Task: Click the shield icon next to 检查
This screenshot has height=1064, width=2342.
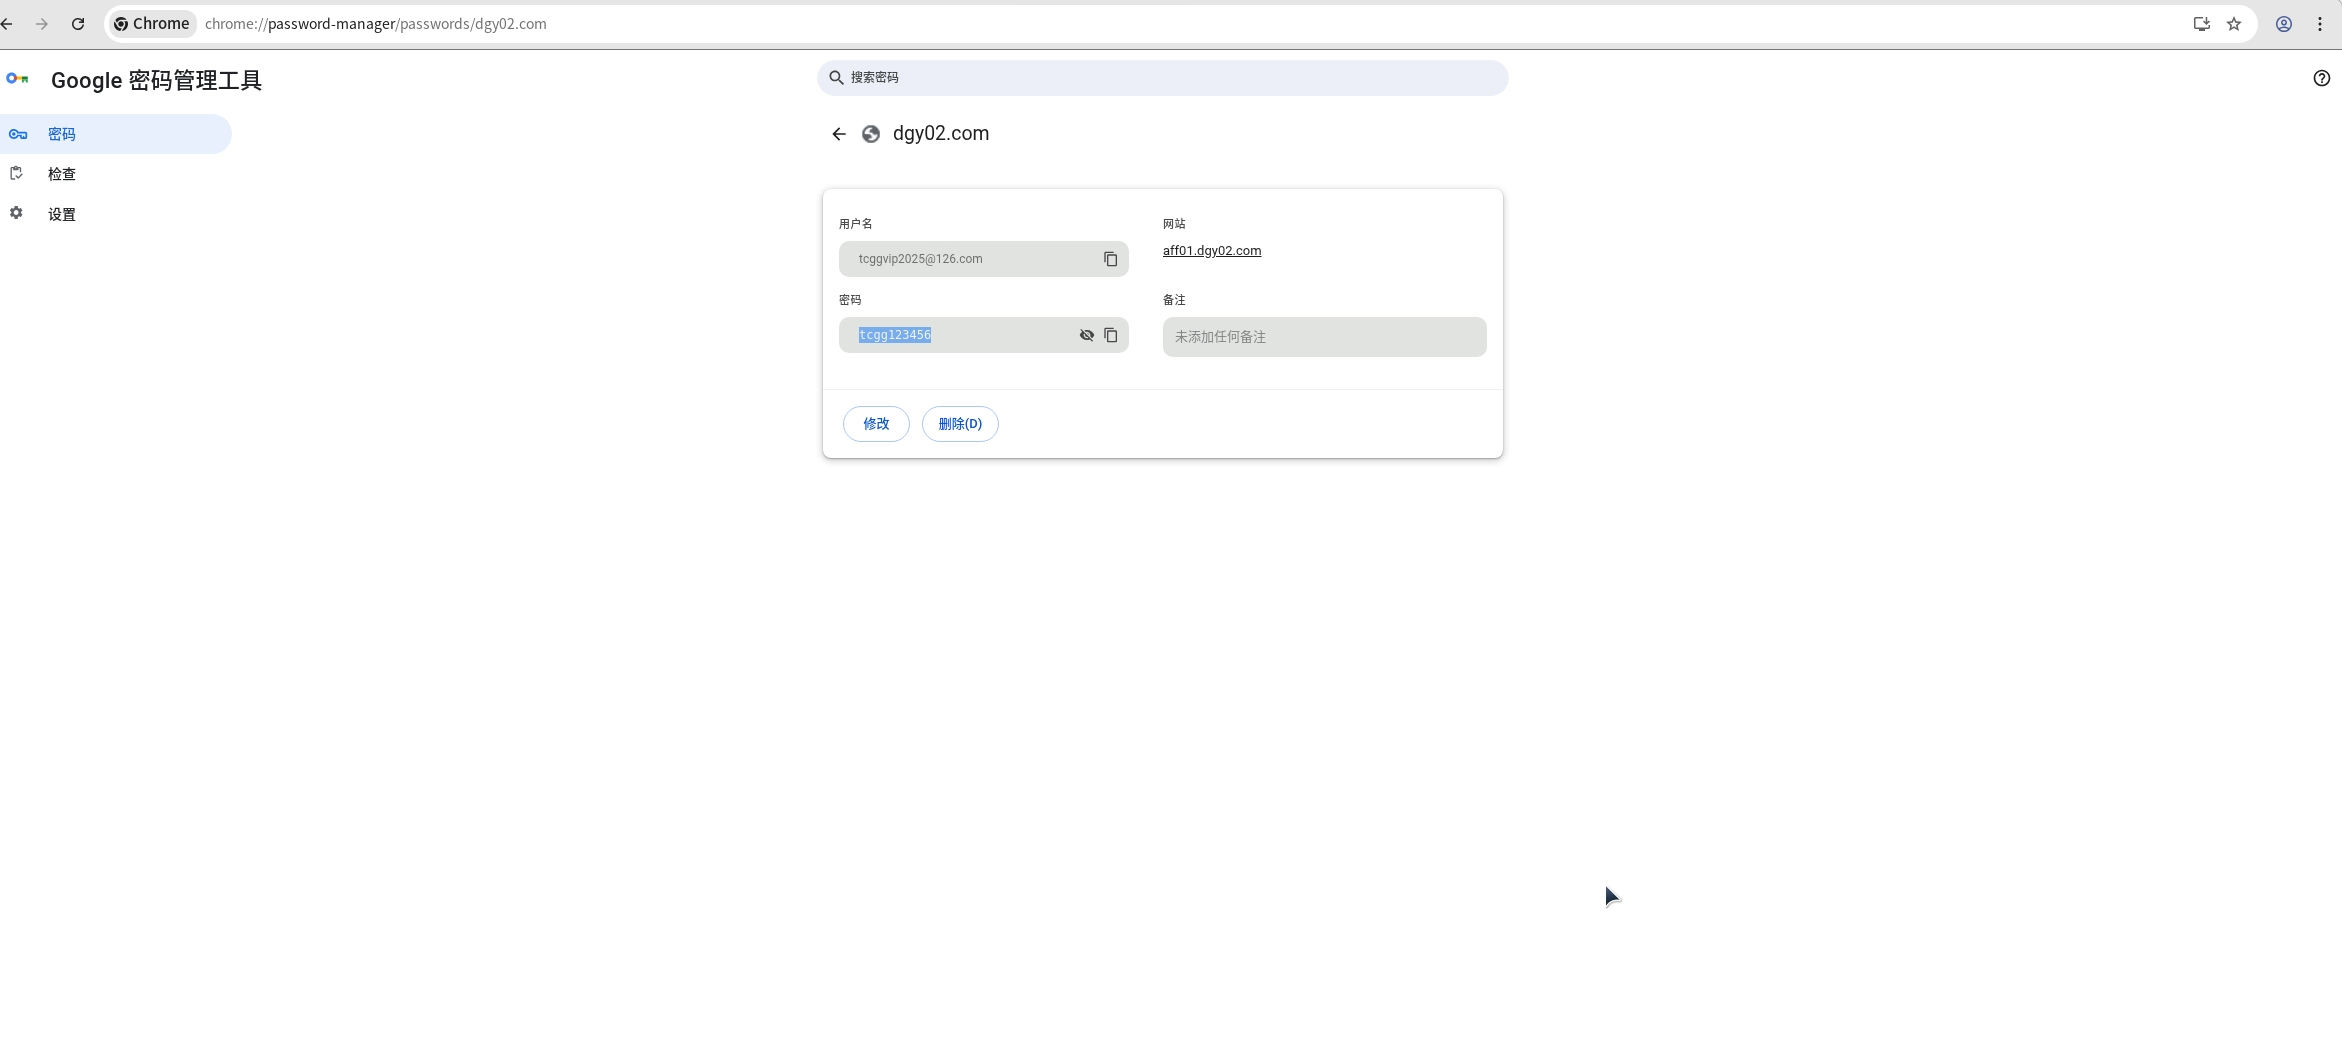Action: click(17, 173)
